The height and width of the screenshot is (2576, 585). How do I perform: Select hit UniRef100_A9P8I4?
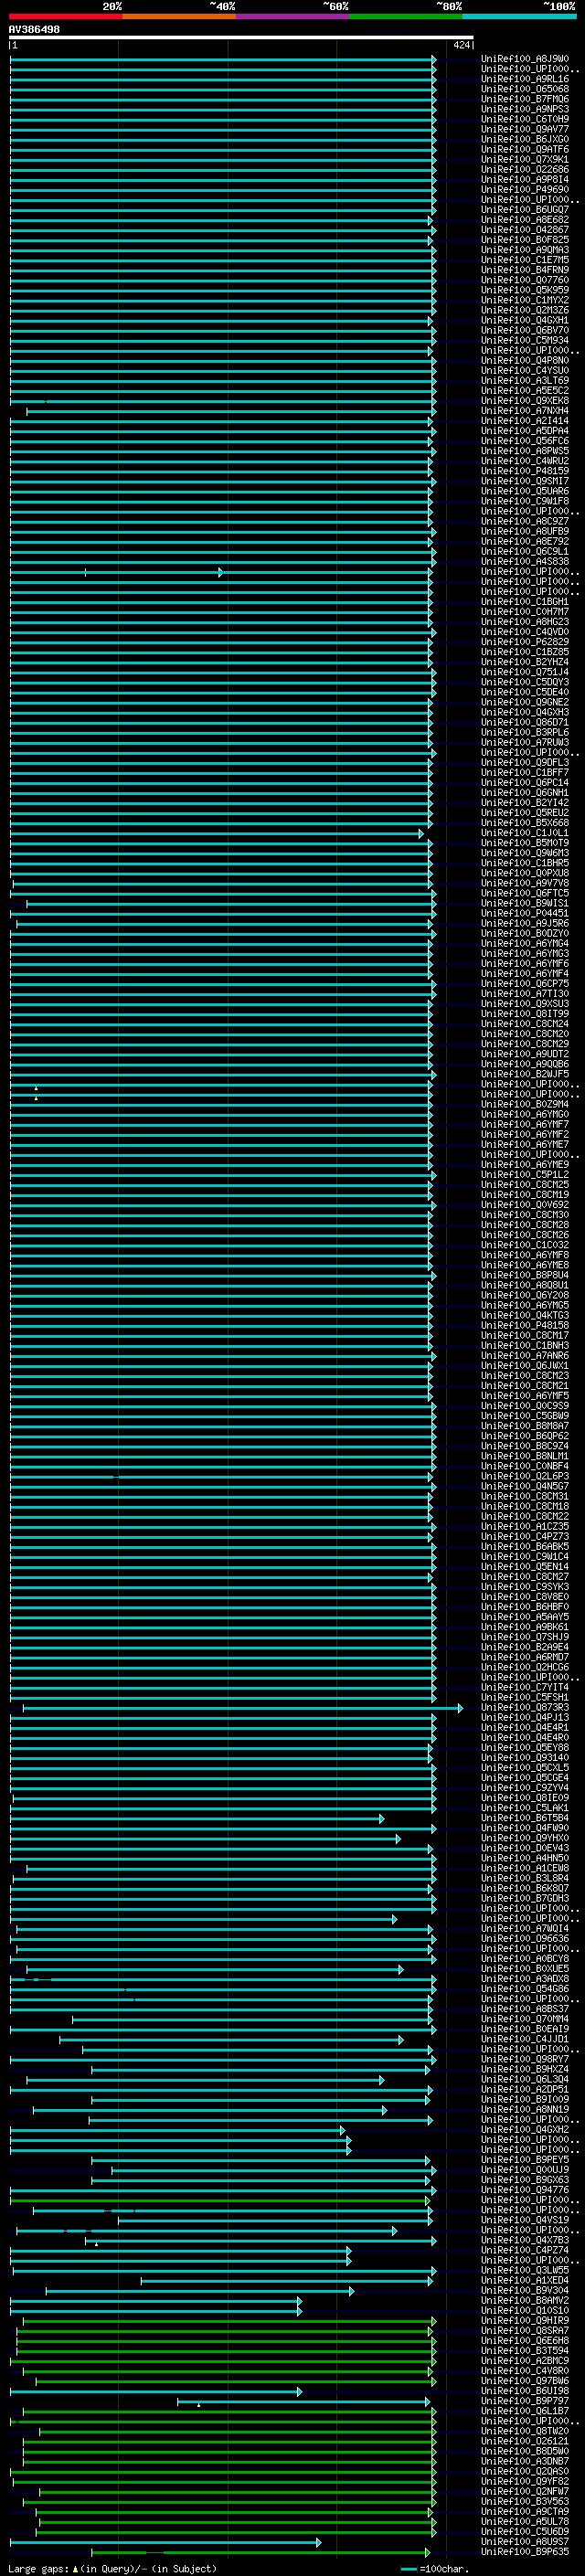pos(525,179)
